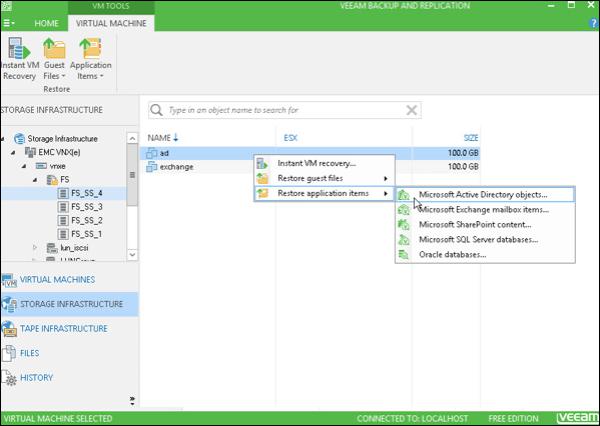The width and height of the screenshot is (600, 426).
Task: Click the exchange virtual machine icon
Action: (152, 166)
